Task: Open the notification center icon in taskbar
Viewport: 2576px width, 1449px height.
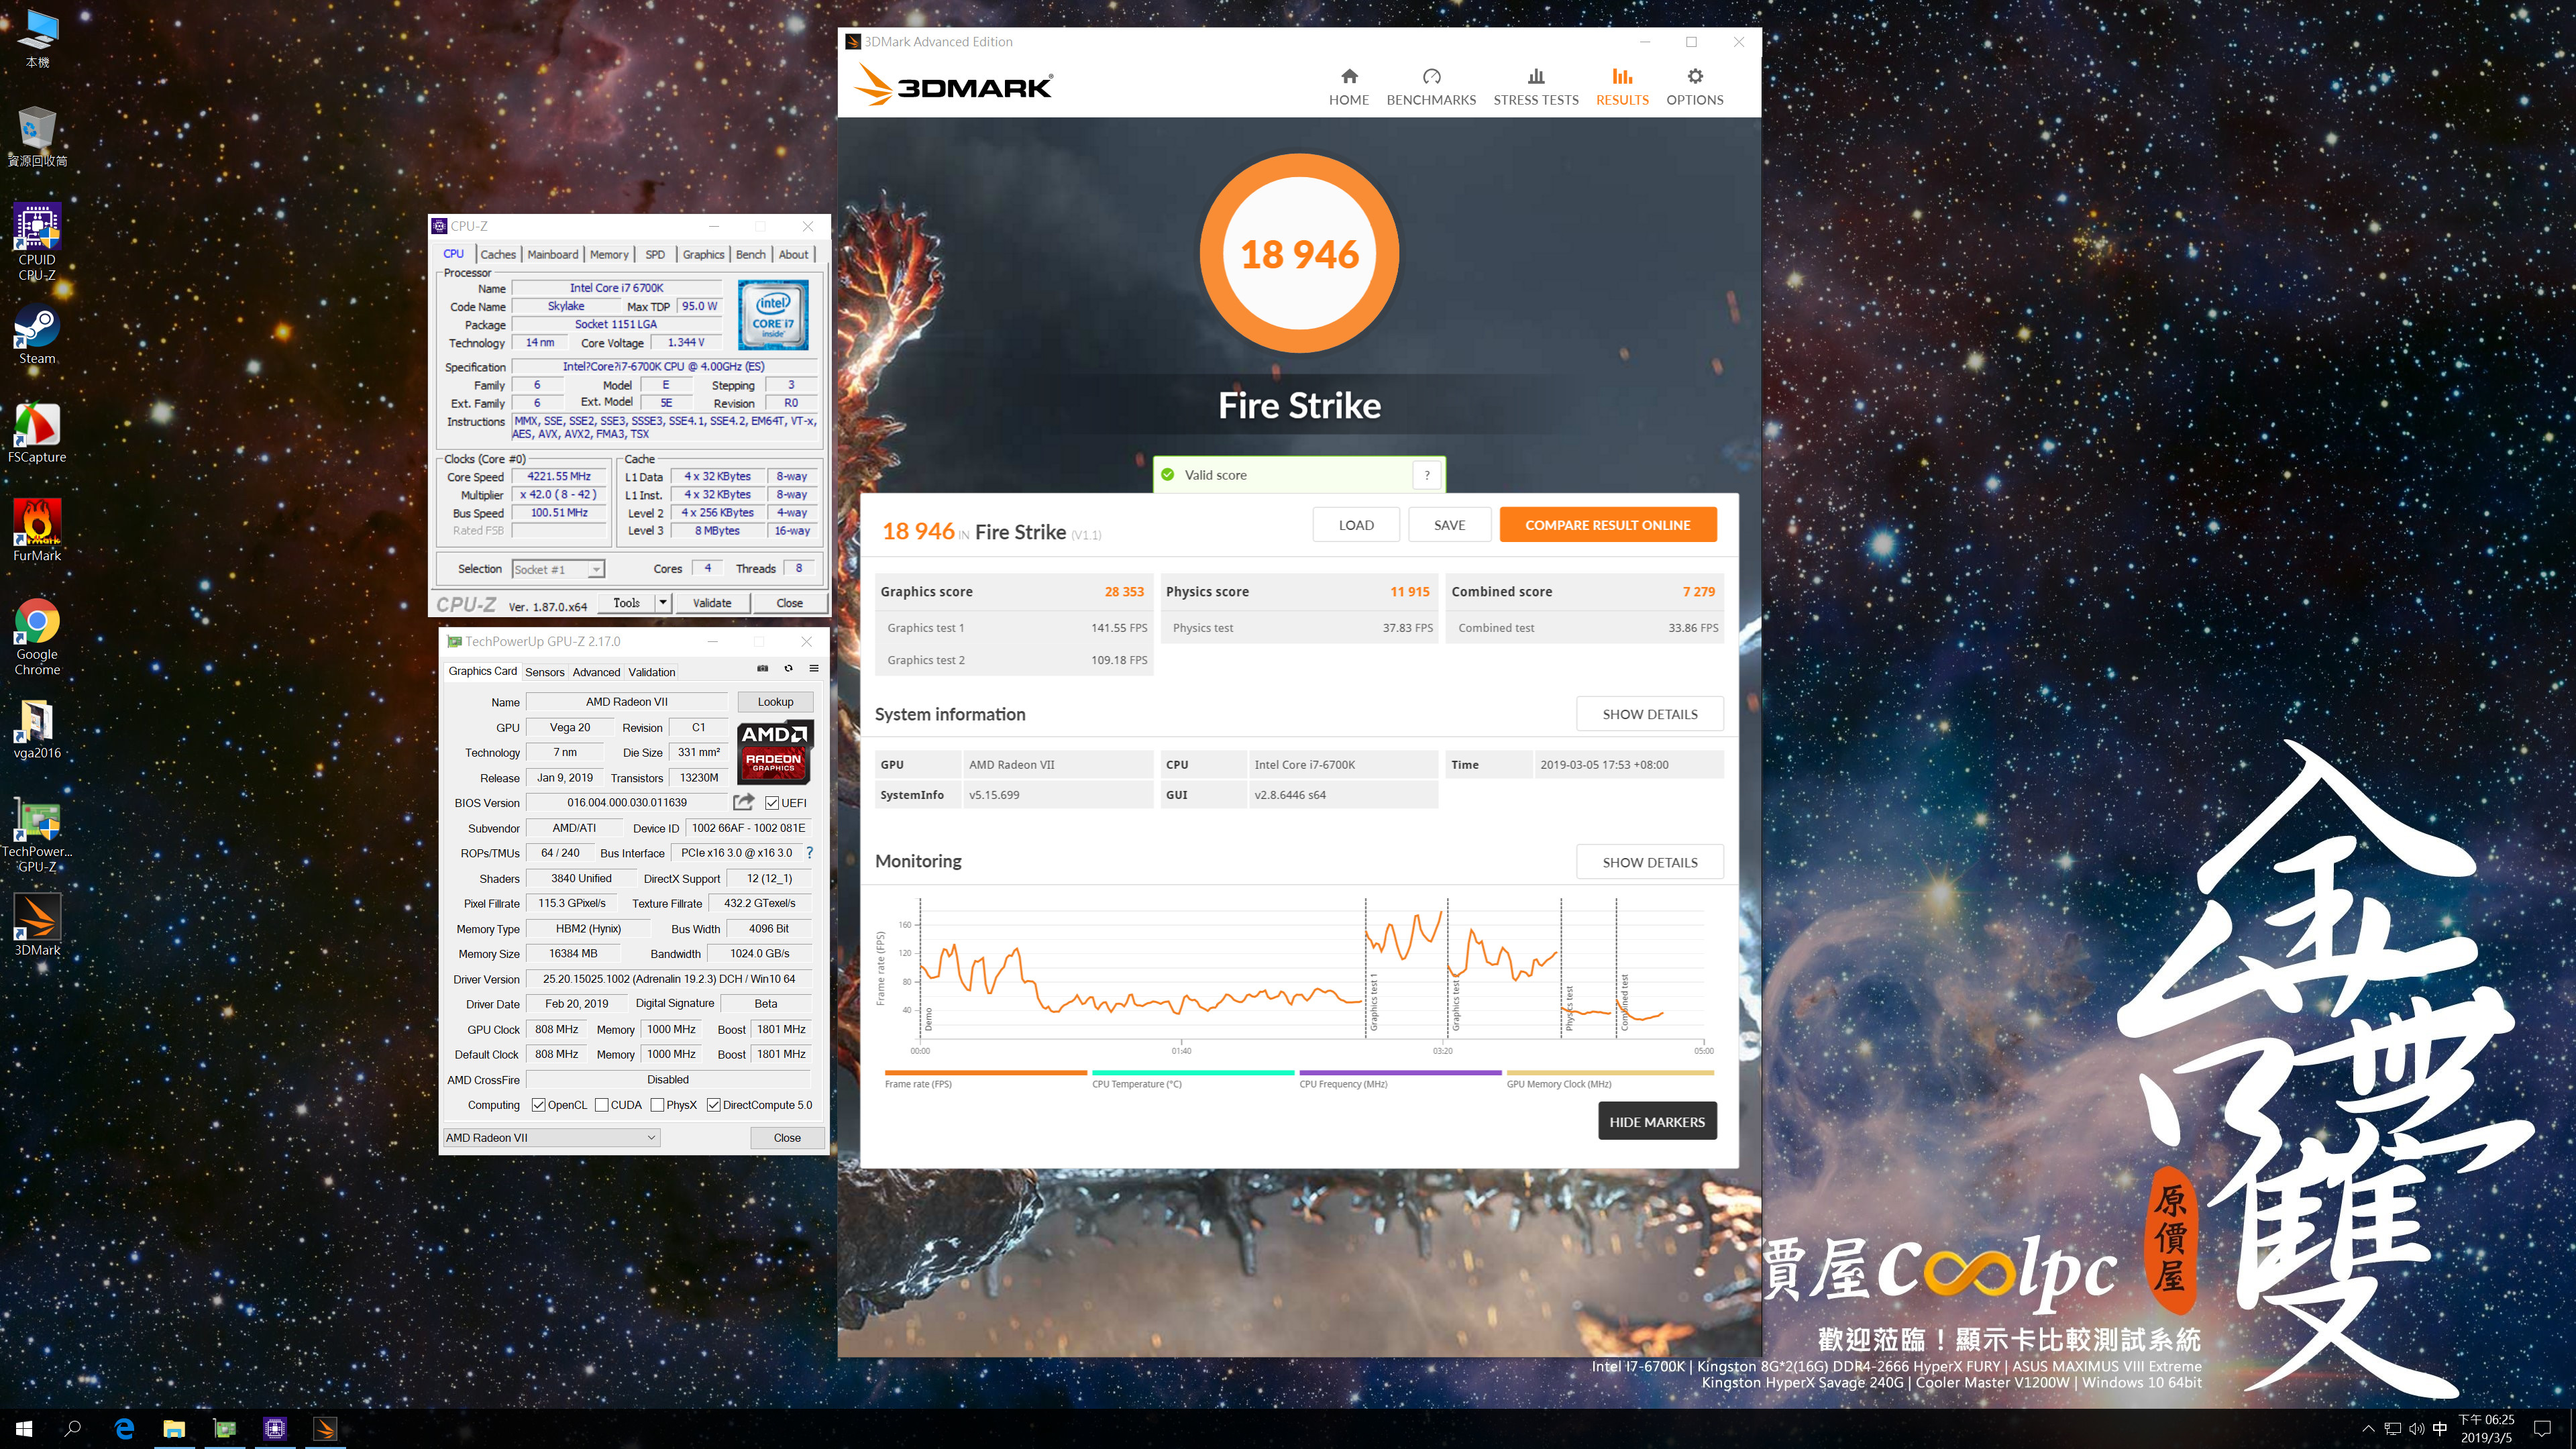Action: point(2543,1428)
